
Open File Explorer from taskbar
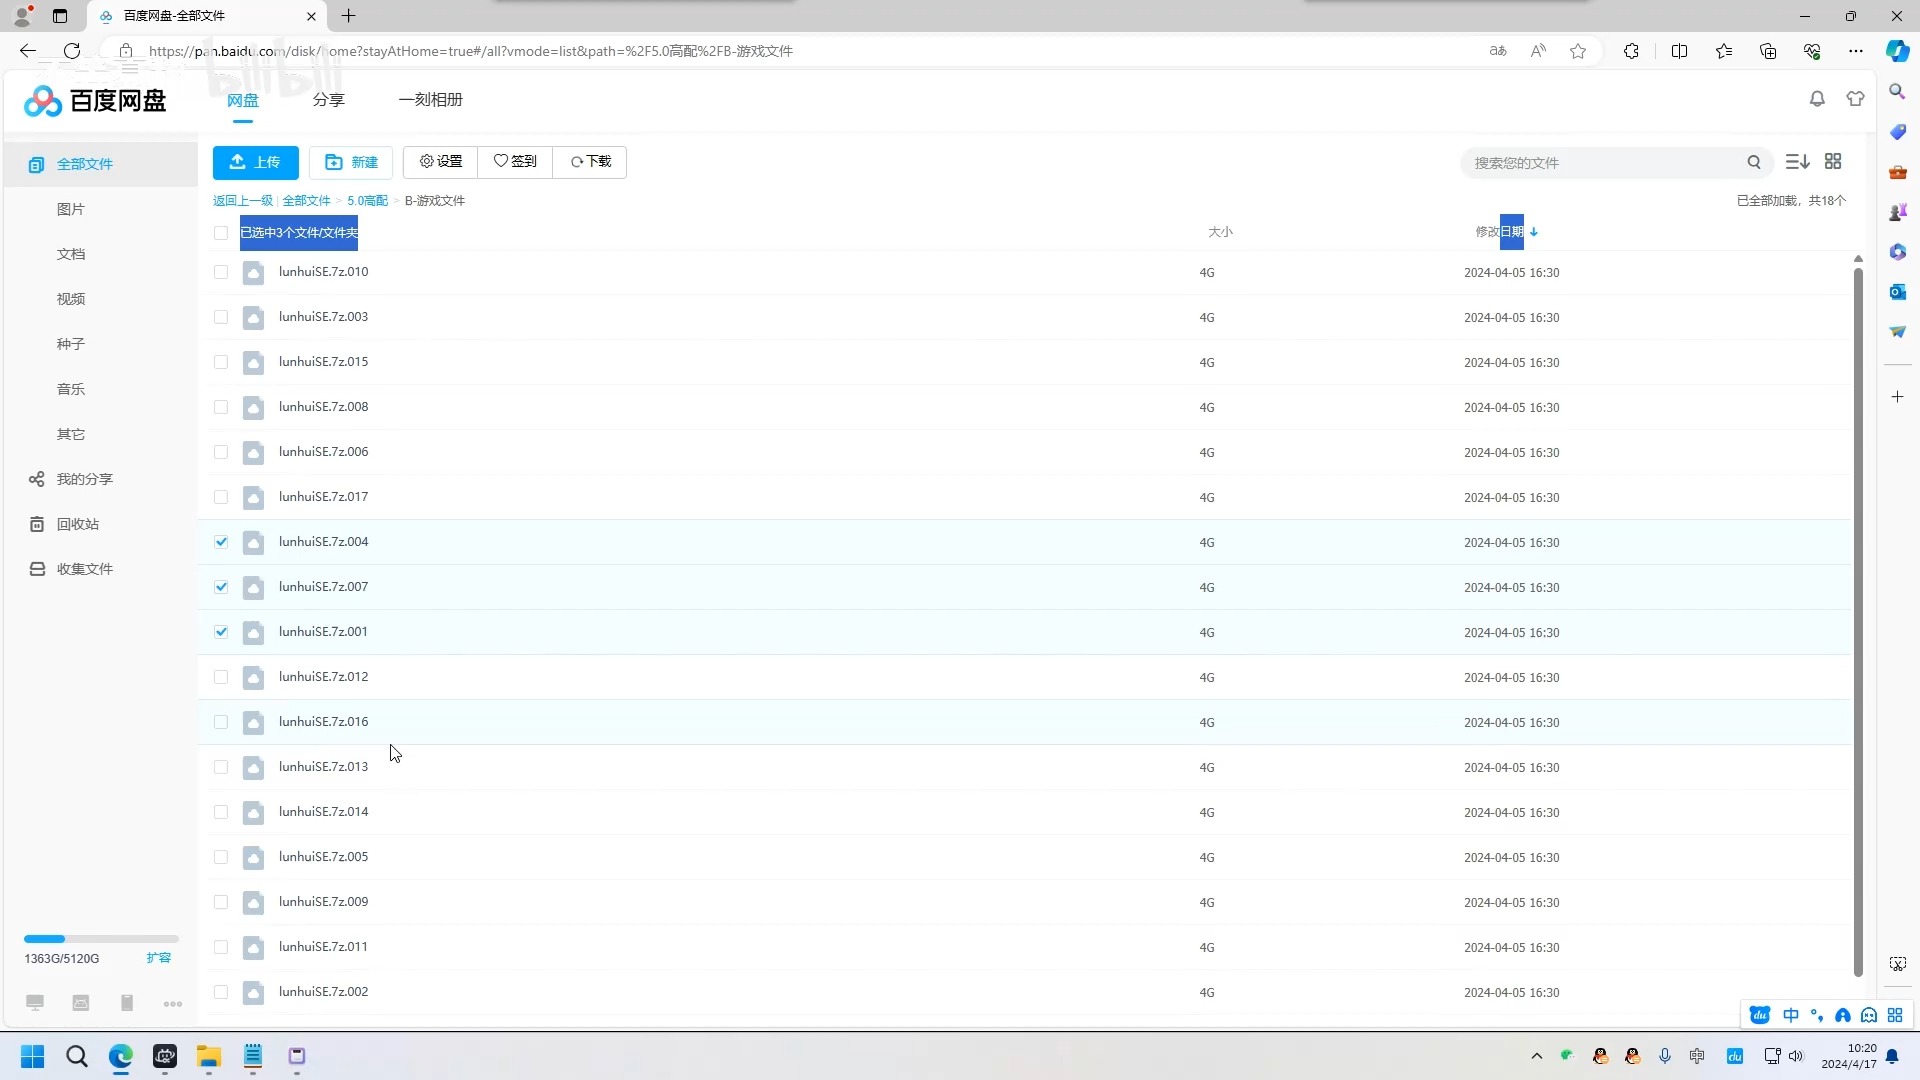pyautogui.click(x=208, y=1056)
